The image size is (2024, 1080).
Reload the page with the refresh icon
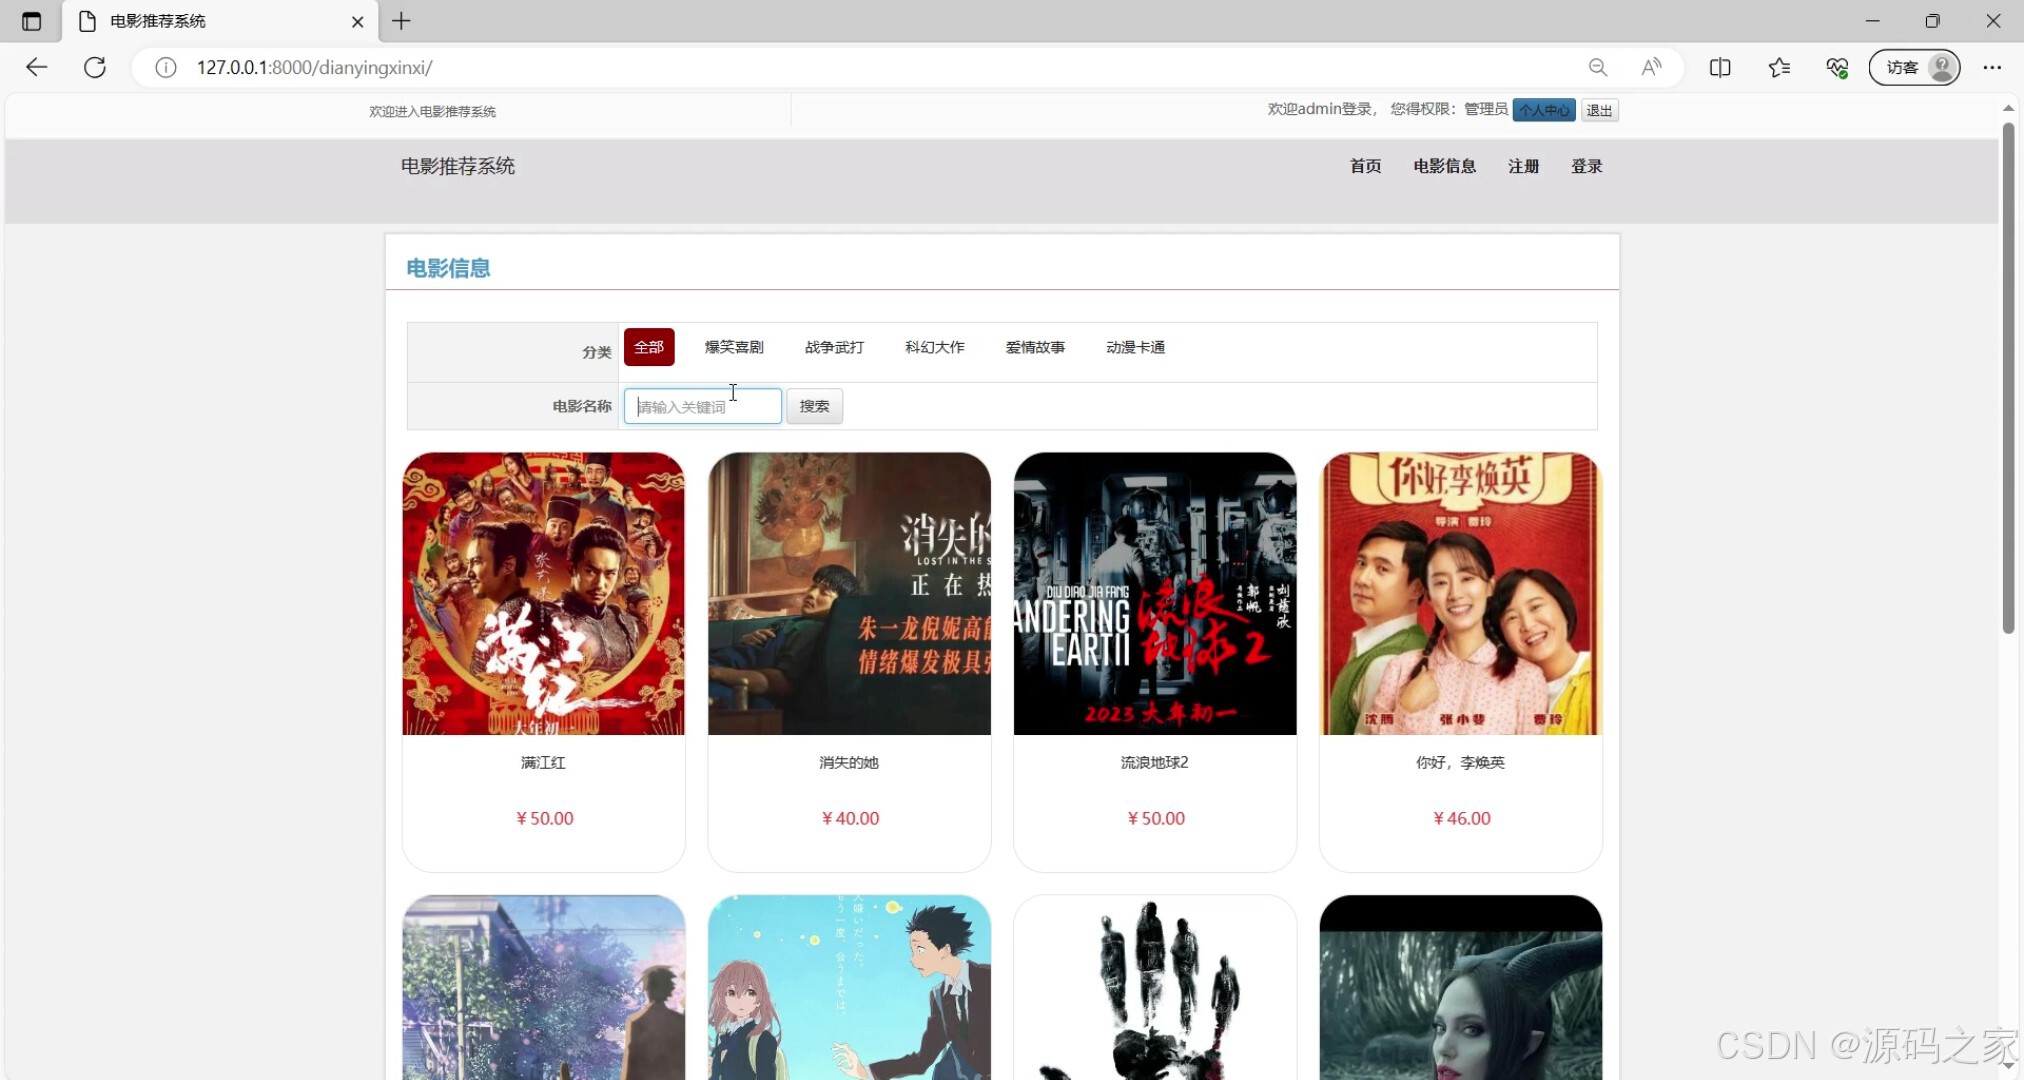click(95, 67)
